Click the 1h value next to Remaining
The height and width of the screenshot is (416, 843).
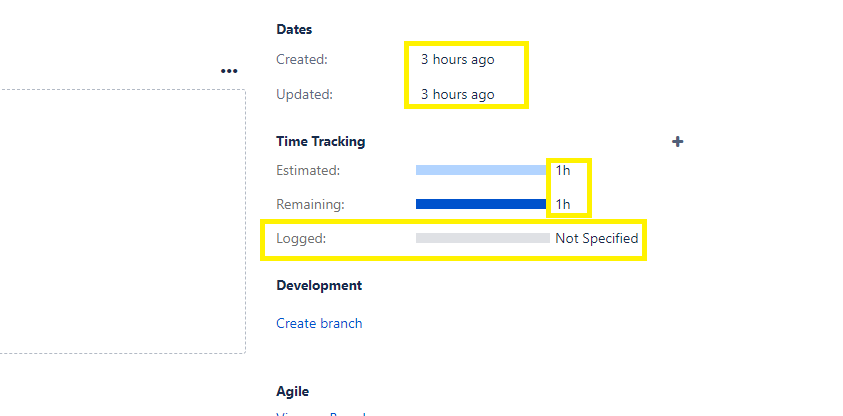coord(563,204)
